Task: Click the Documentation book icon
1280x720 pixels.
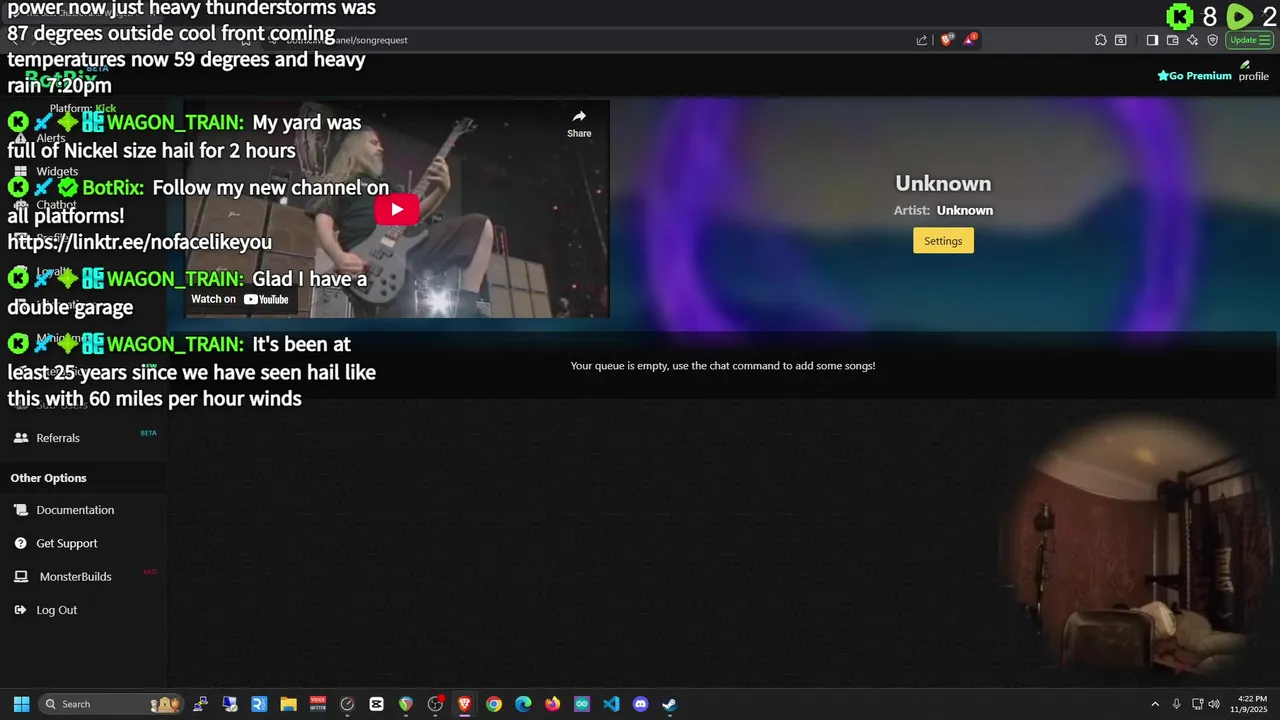Action: 21,510
